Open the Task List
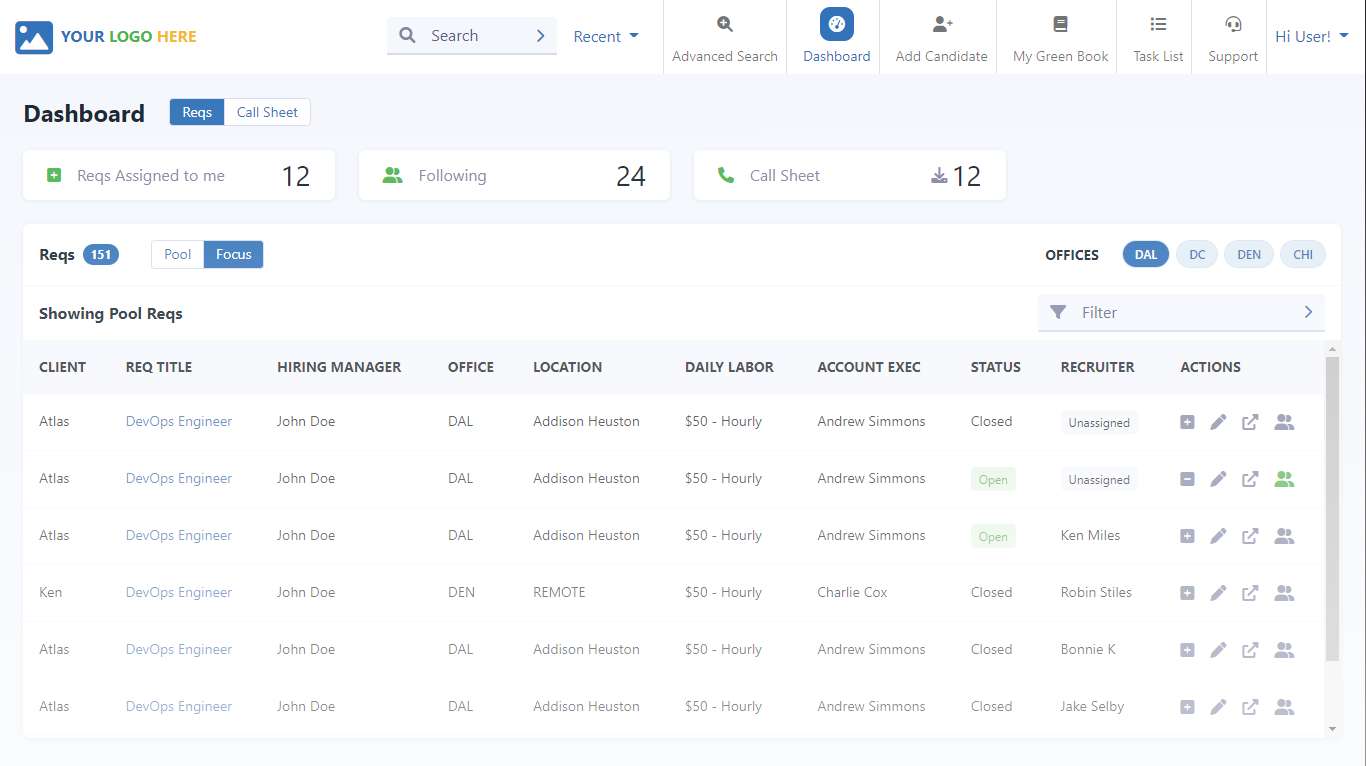 (x=1158, y=38)
